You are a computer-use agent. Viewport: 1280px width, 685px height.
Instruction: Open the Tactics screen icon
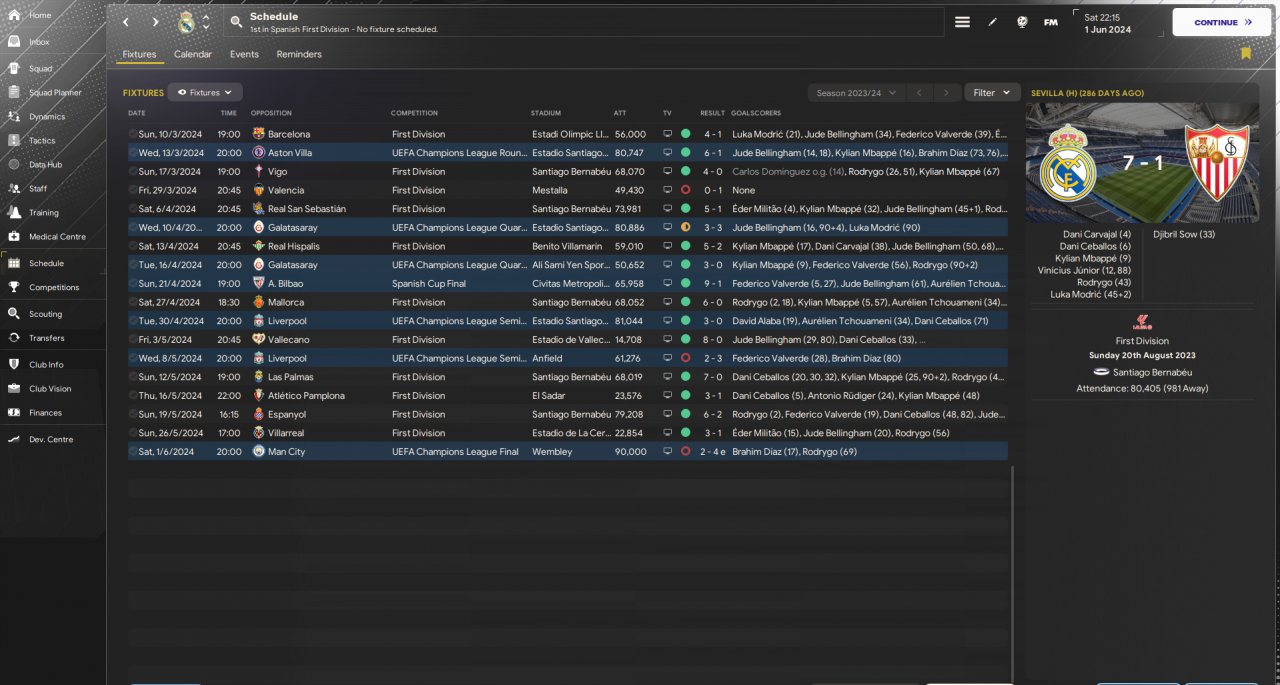[15, 141]
